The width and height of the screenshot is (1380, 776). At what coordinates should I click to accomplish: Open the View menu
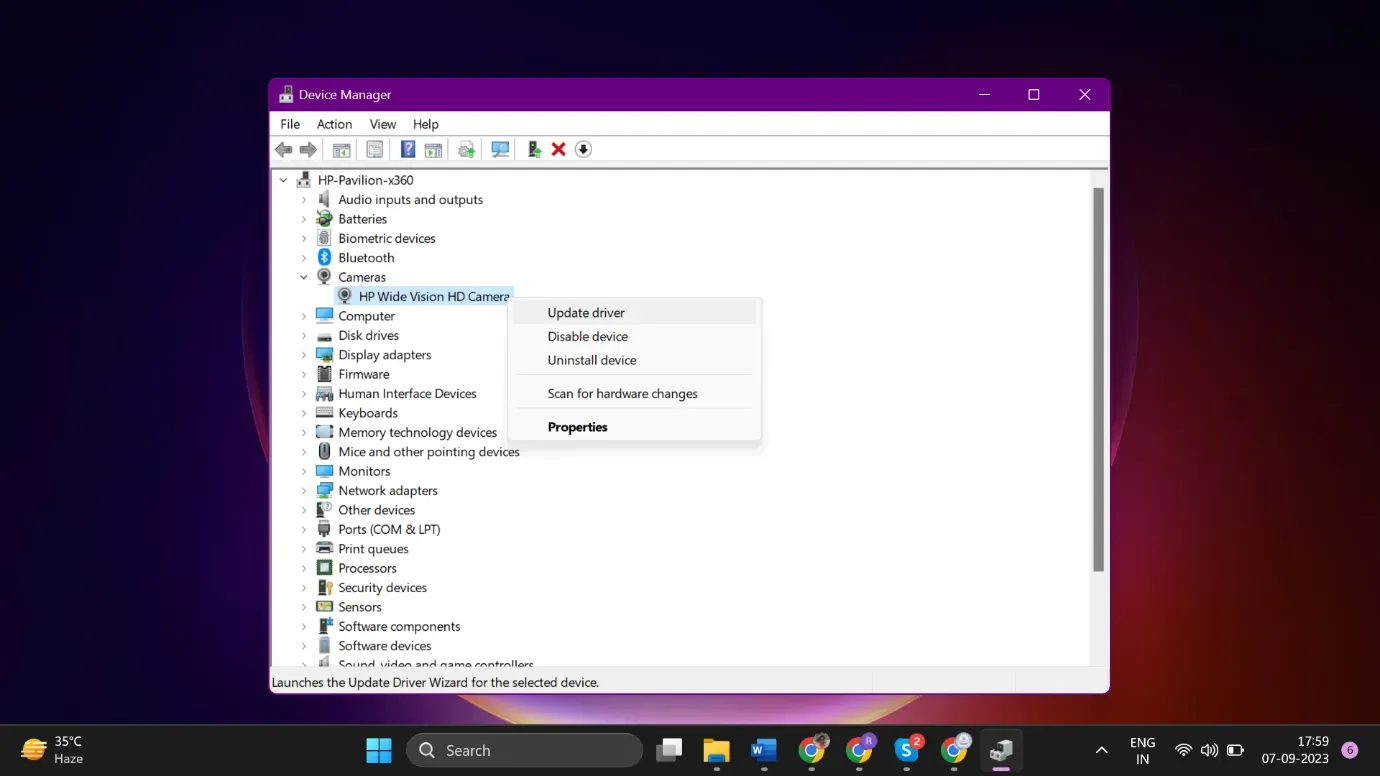[x=383, y=124]
